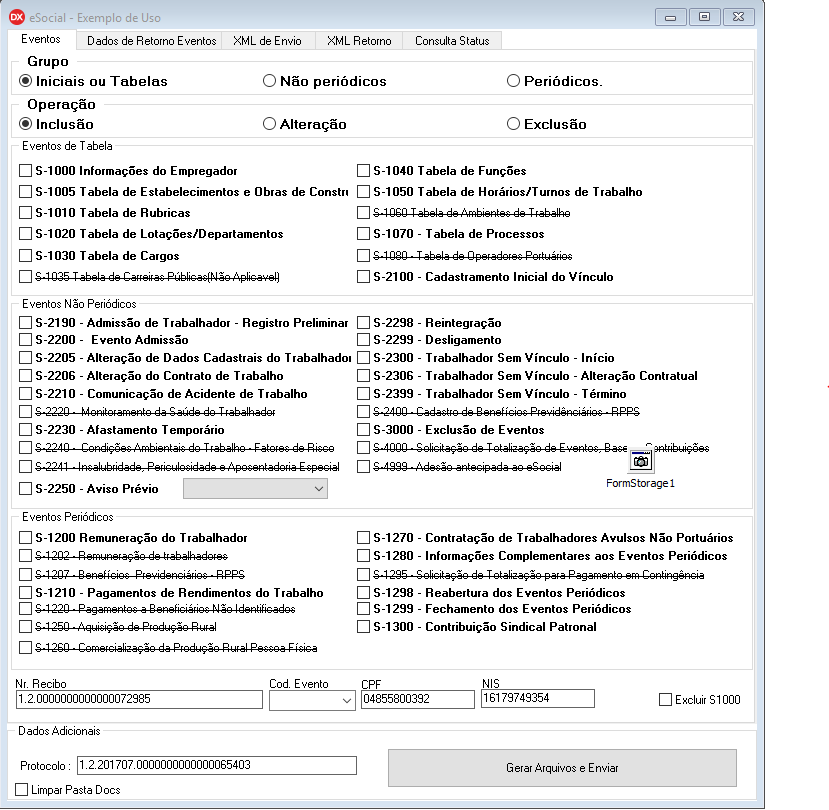Minimize the eSocial window

click(x=670, y=17)
